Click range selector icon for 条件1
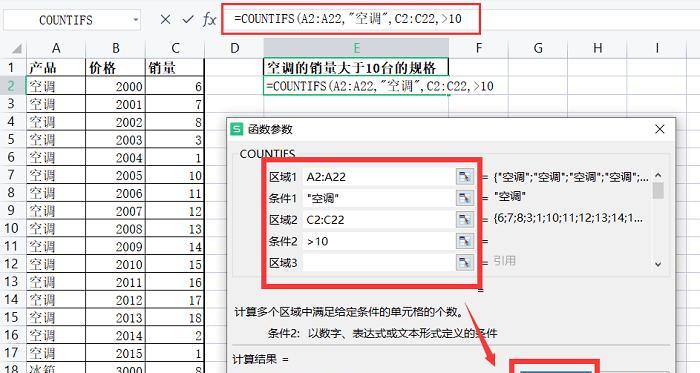The width and height of the screenshot is (700, 373). pos(465,198)
